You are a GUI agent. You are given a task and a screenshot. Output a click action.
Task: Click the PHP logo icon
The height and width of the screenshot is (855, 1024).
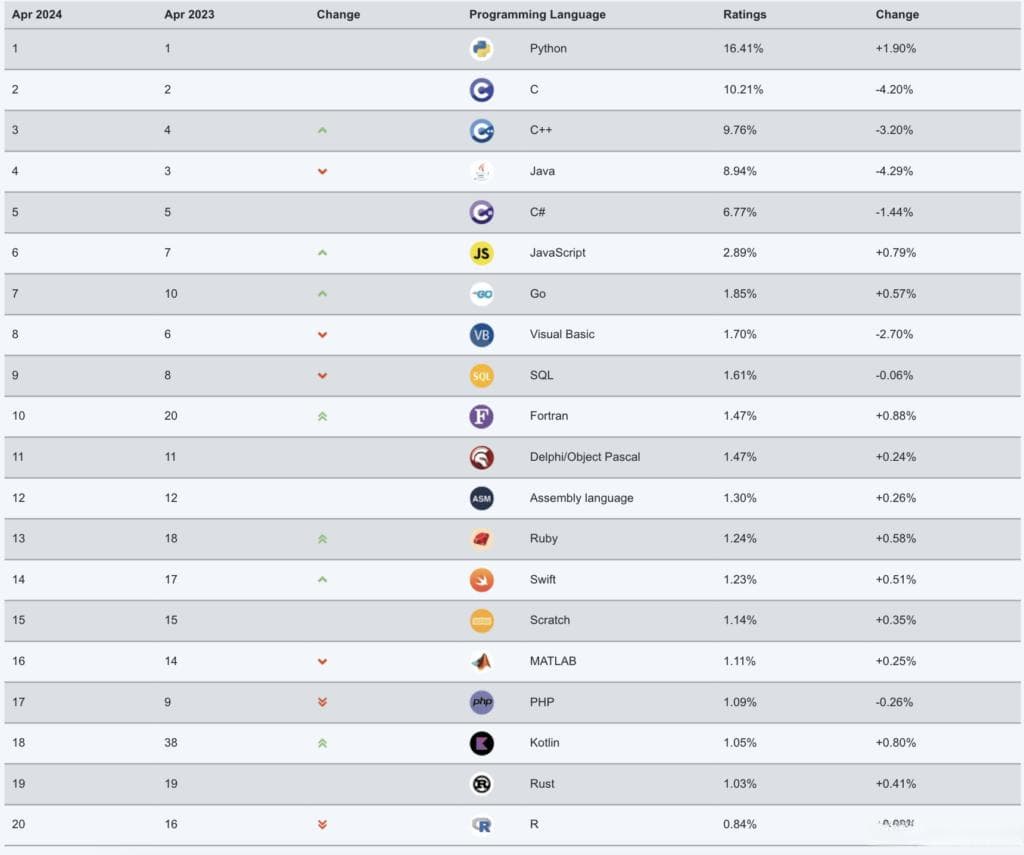tap(481, 702)
